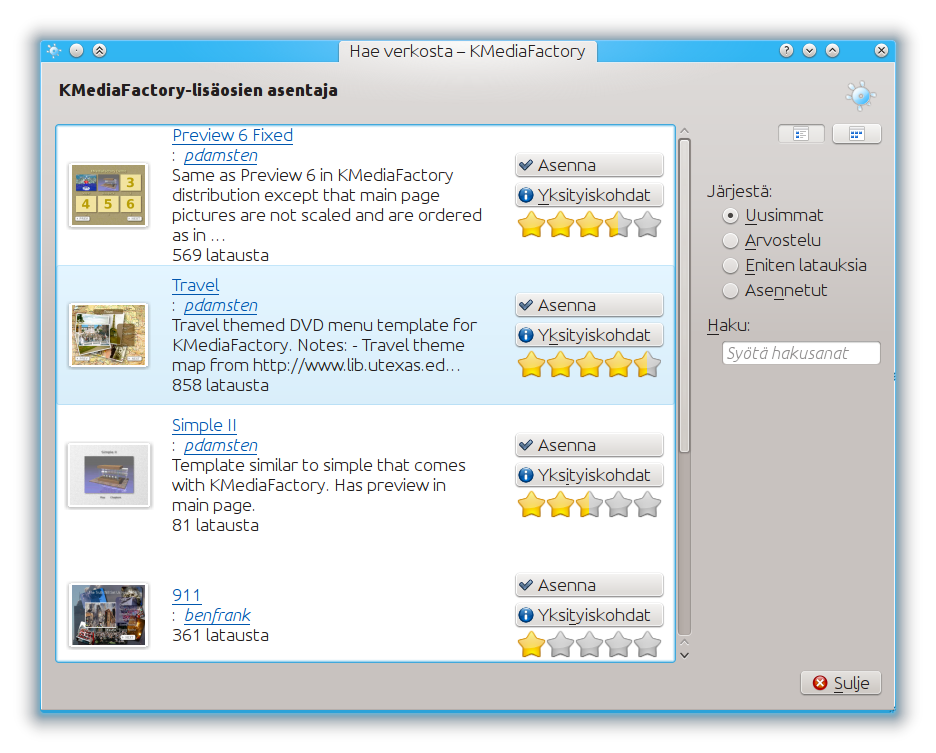Open details for Preview 6 Fixed
This screenshot has height=753, width=936.
589,195
